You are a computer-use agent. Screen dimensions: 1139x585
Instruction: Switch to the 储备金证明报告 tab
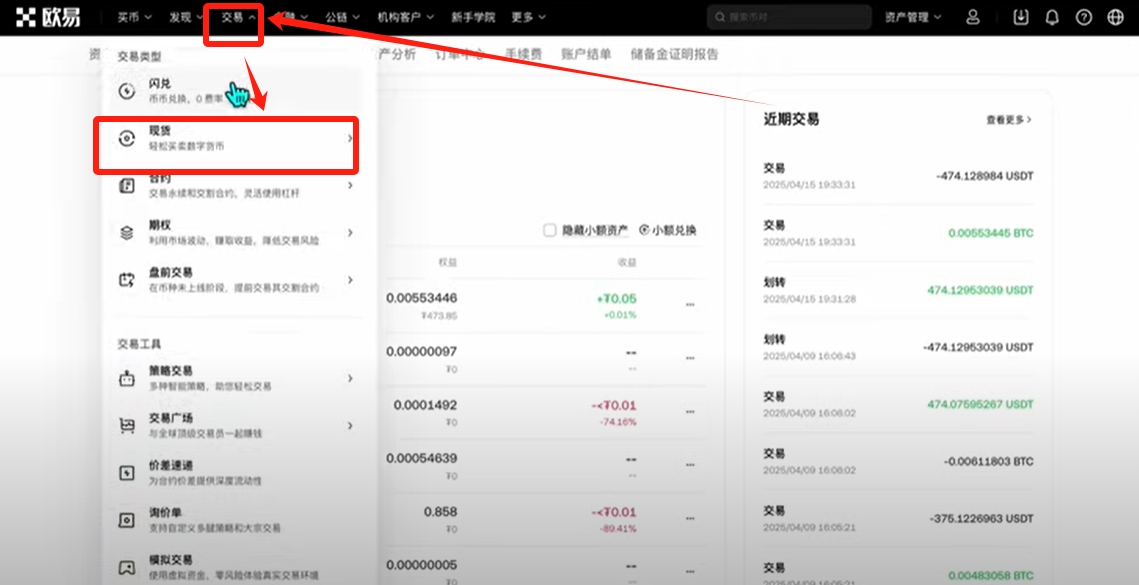674,54
